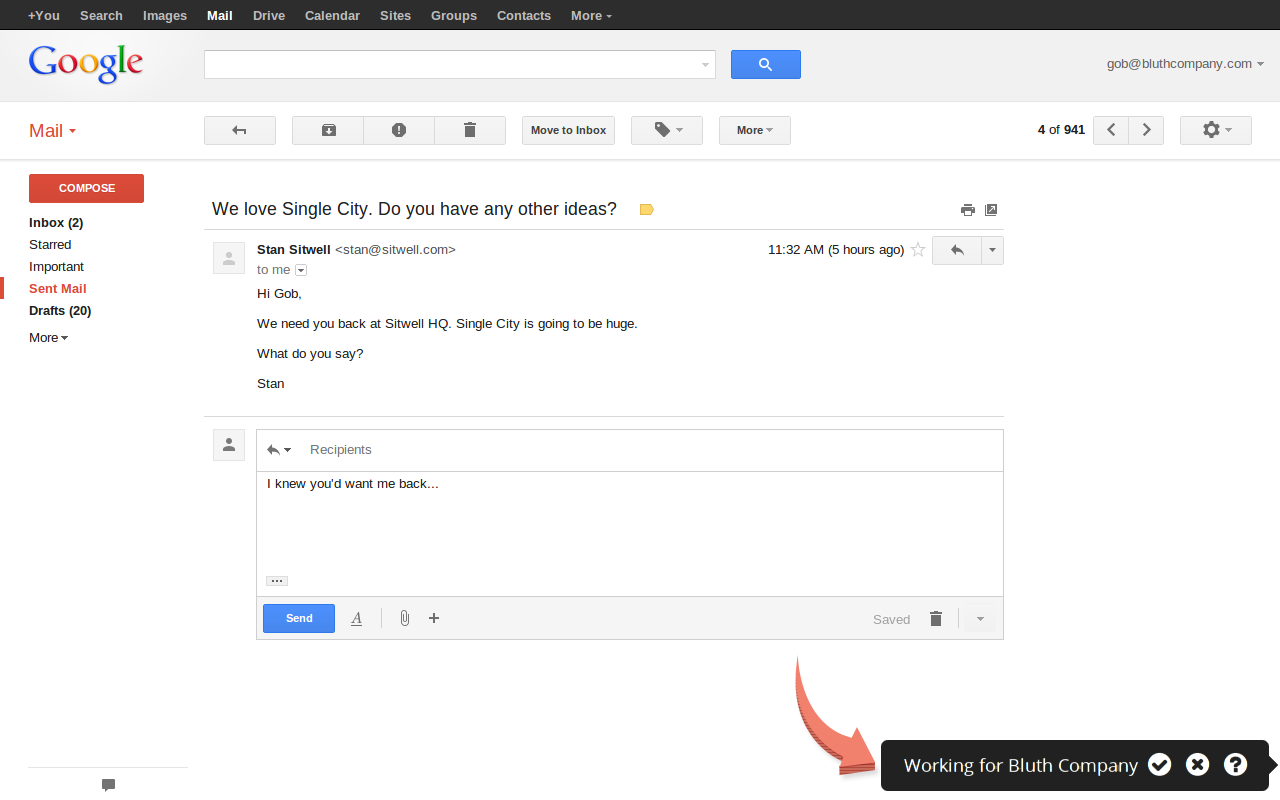
Task: Click the yellow importance marker
Action: click(646, 210)
